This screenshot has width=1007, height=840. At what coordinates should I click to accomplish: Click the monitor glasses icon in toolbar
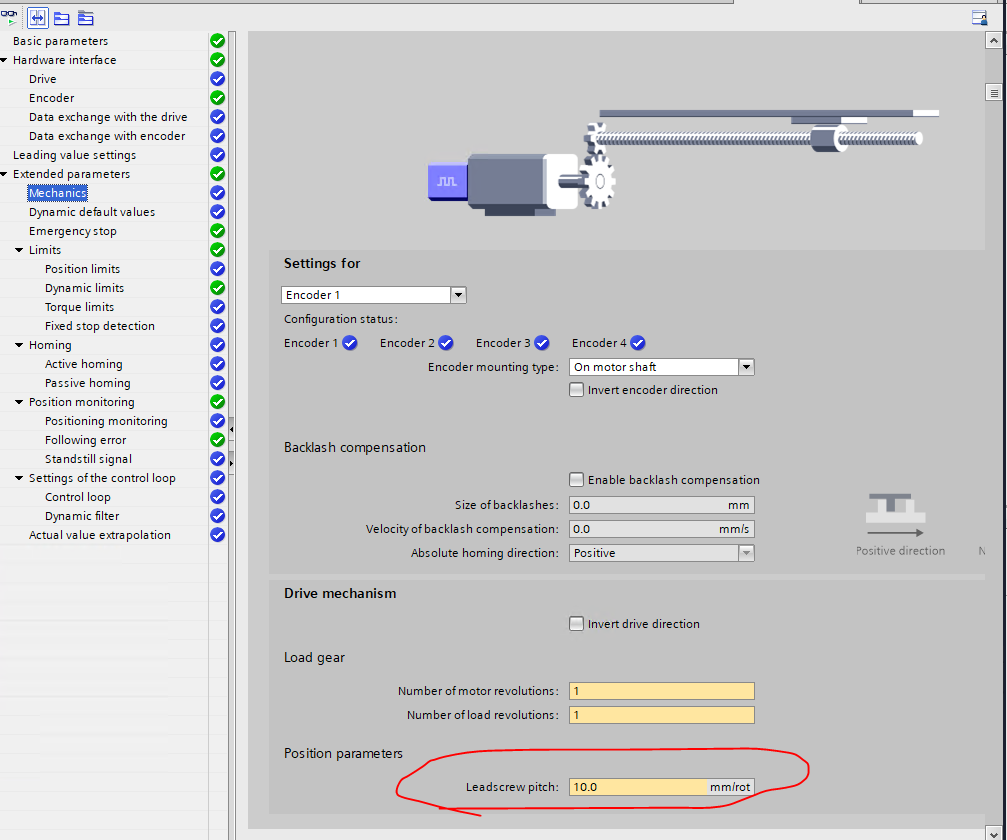coord(10,16)
